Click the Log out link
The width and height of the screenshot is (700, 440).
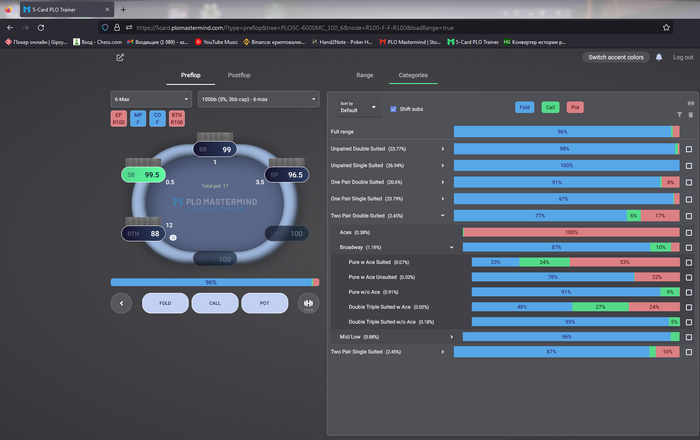683,57
